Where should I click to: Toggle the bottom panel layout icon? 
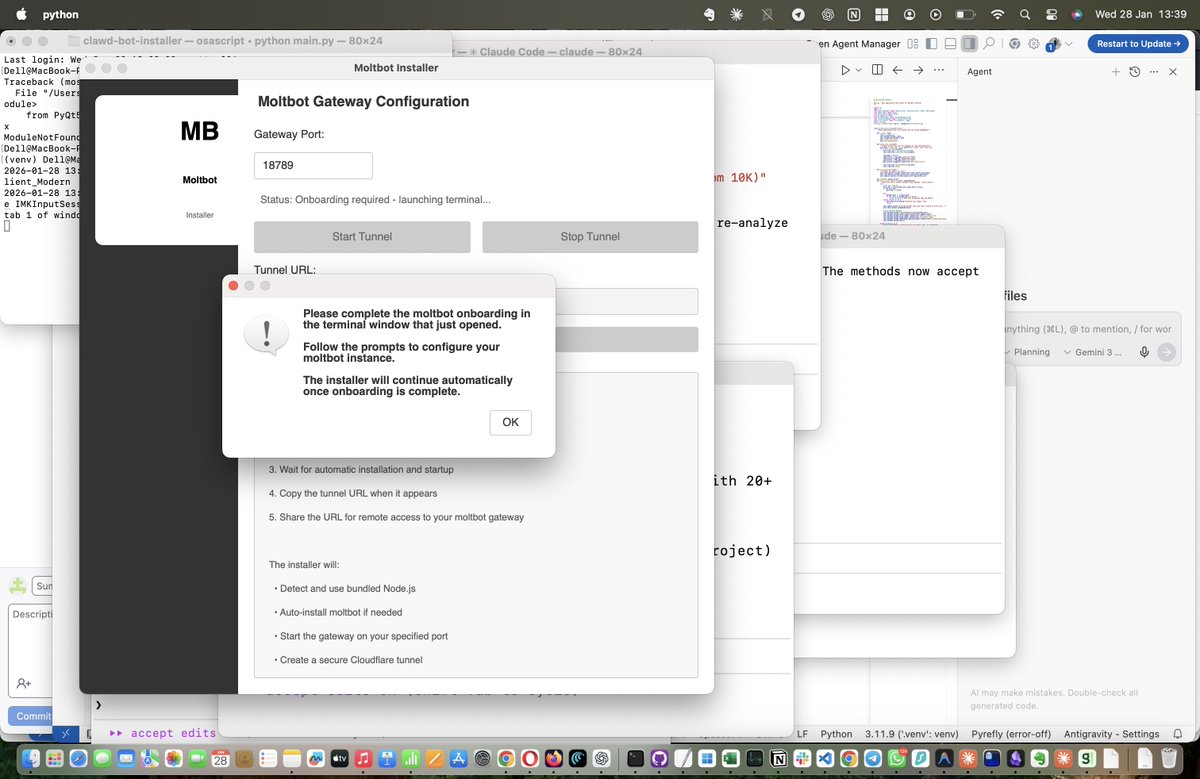point(950,44)
